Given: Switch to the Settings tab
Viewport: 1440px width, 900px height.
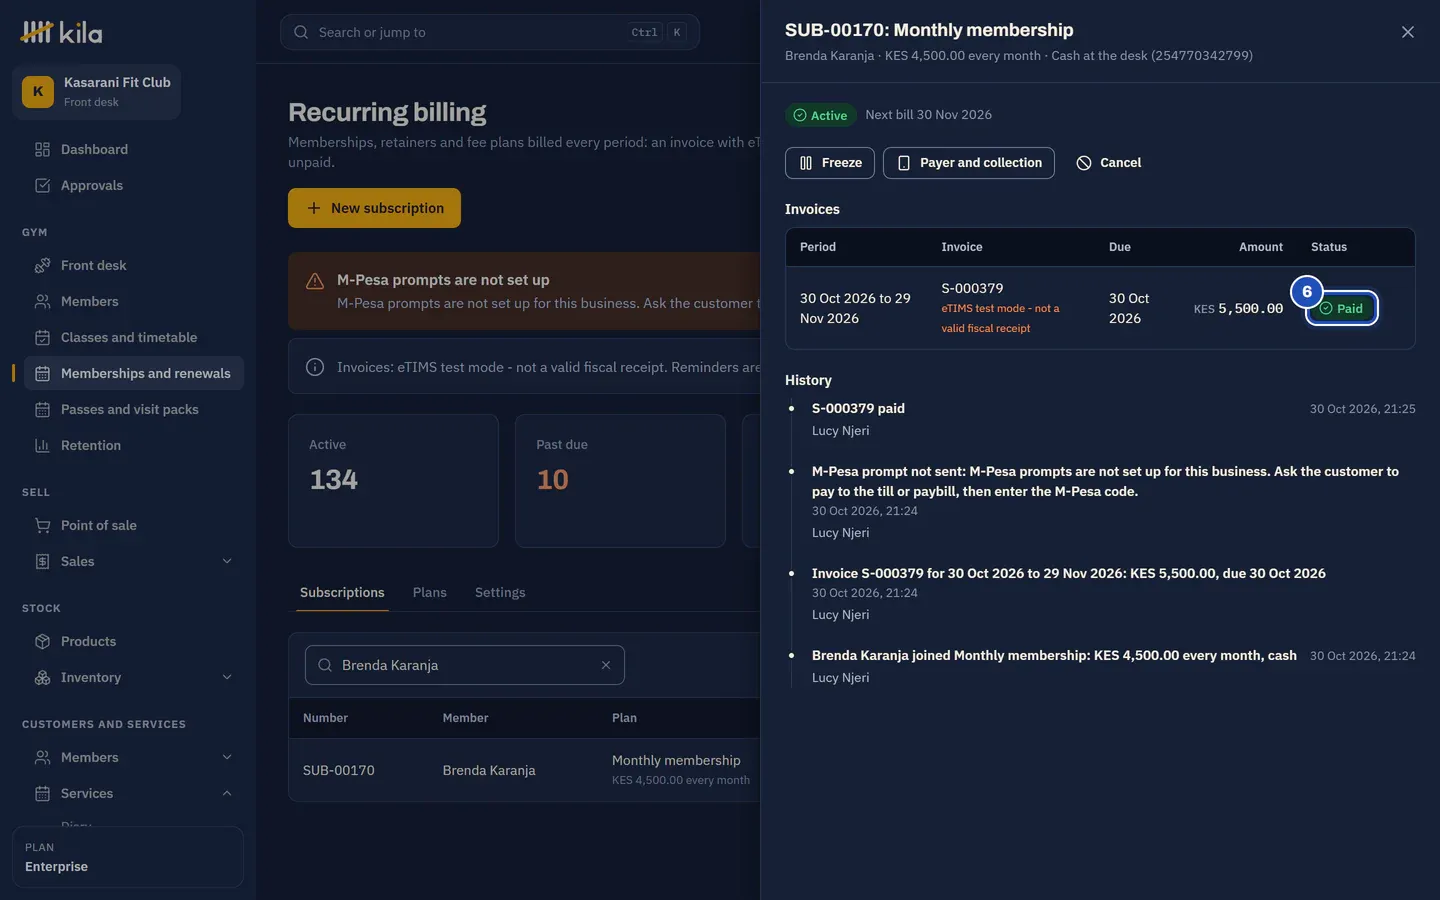Looking at the screenshot, I should [500, 592].
